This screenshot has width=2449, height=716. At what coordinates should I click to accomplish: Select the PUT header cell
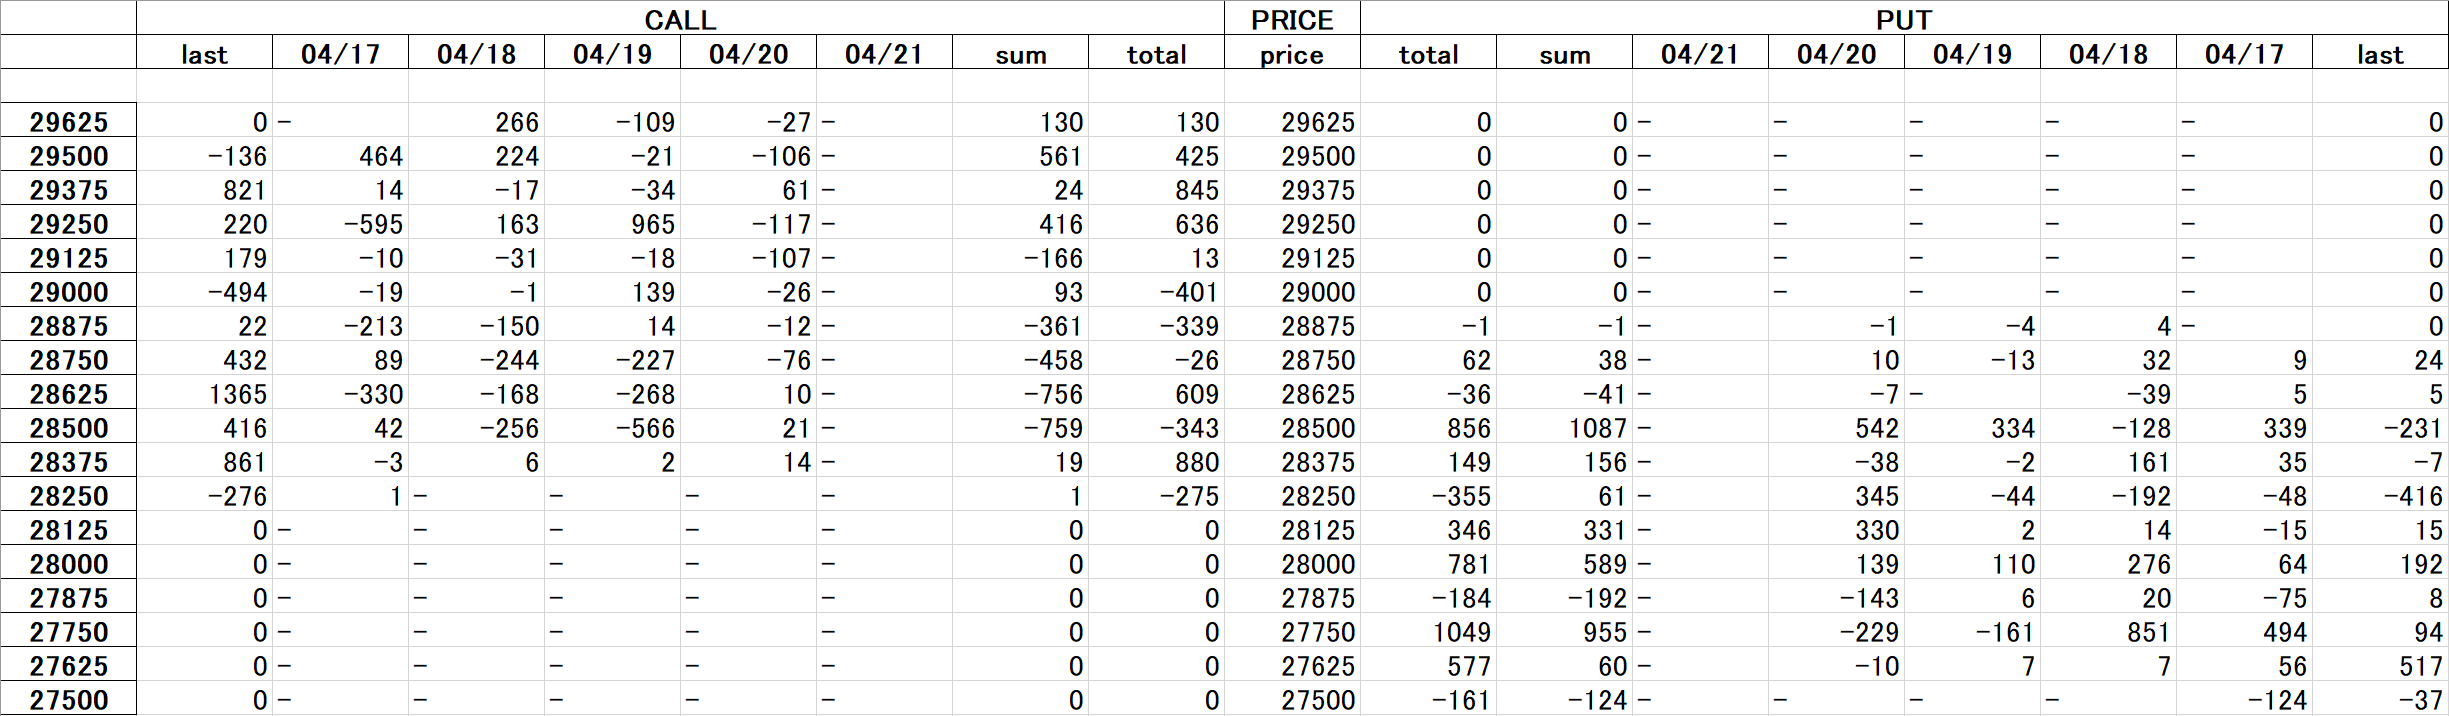(1904, 18)
